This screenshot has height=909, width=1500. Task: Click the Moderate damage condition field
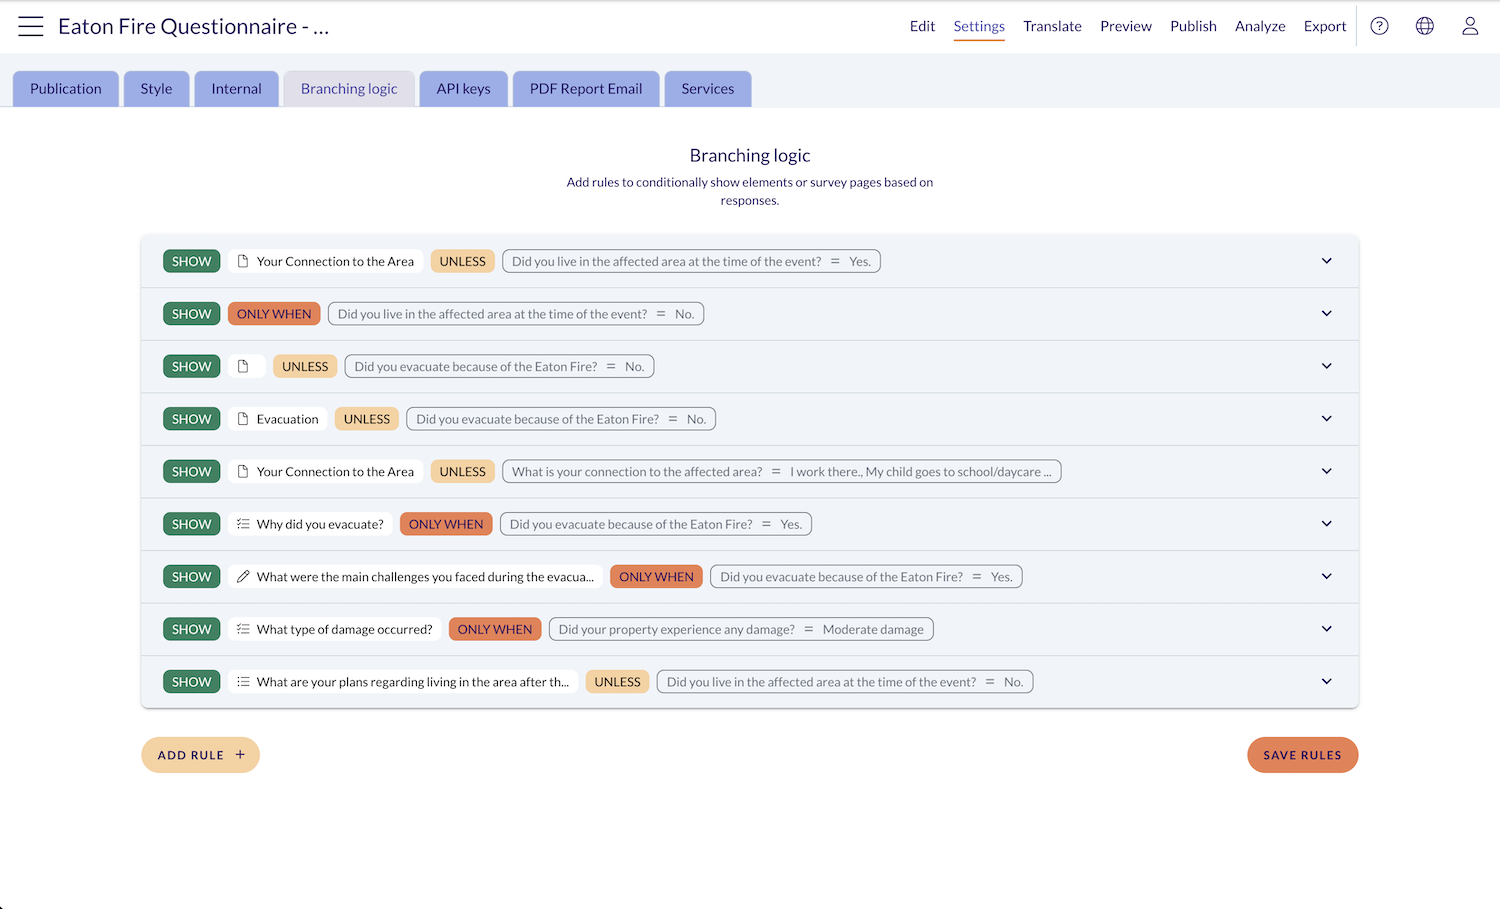[741, 629]
